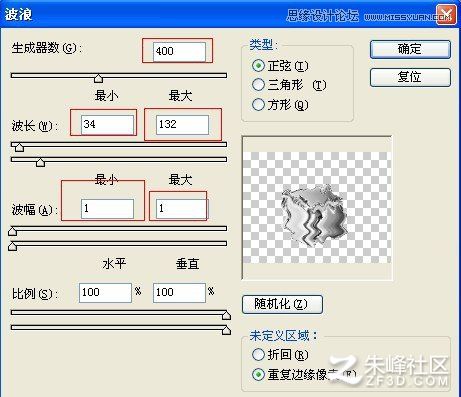
Task: Click the 生成器数 input field showing 400
Action: tap(179, 52)
